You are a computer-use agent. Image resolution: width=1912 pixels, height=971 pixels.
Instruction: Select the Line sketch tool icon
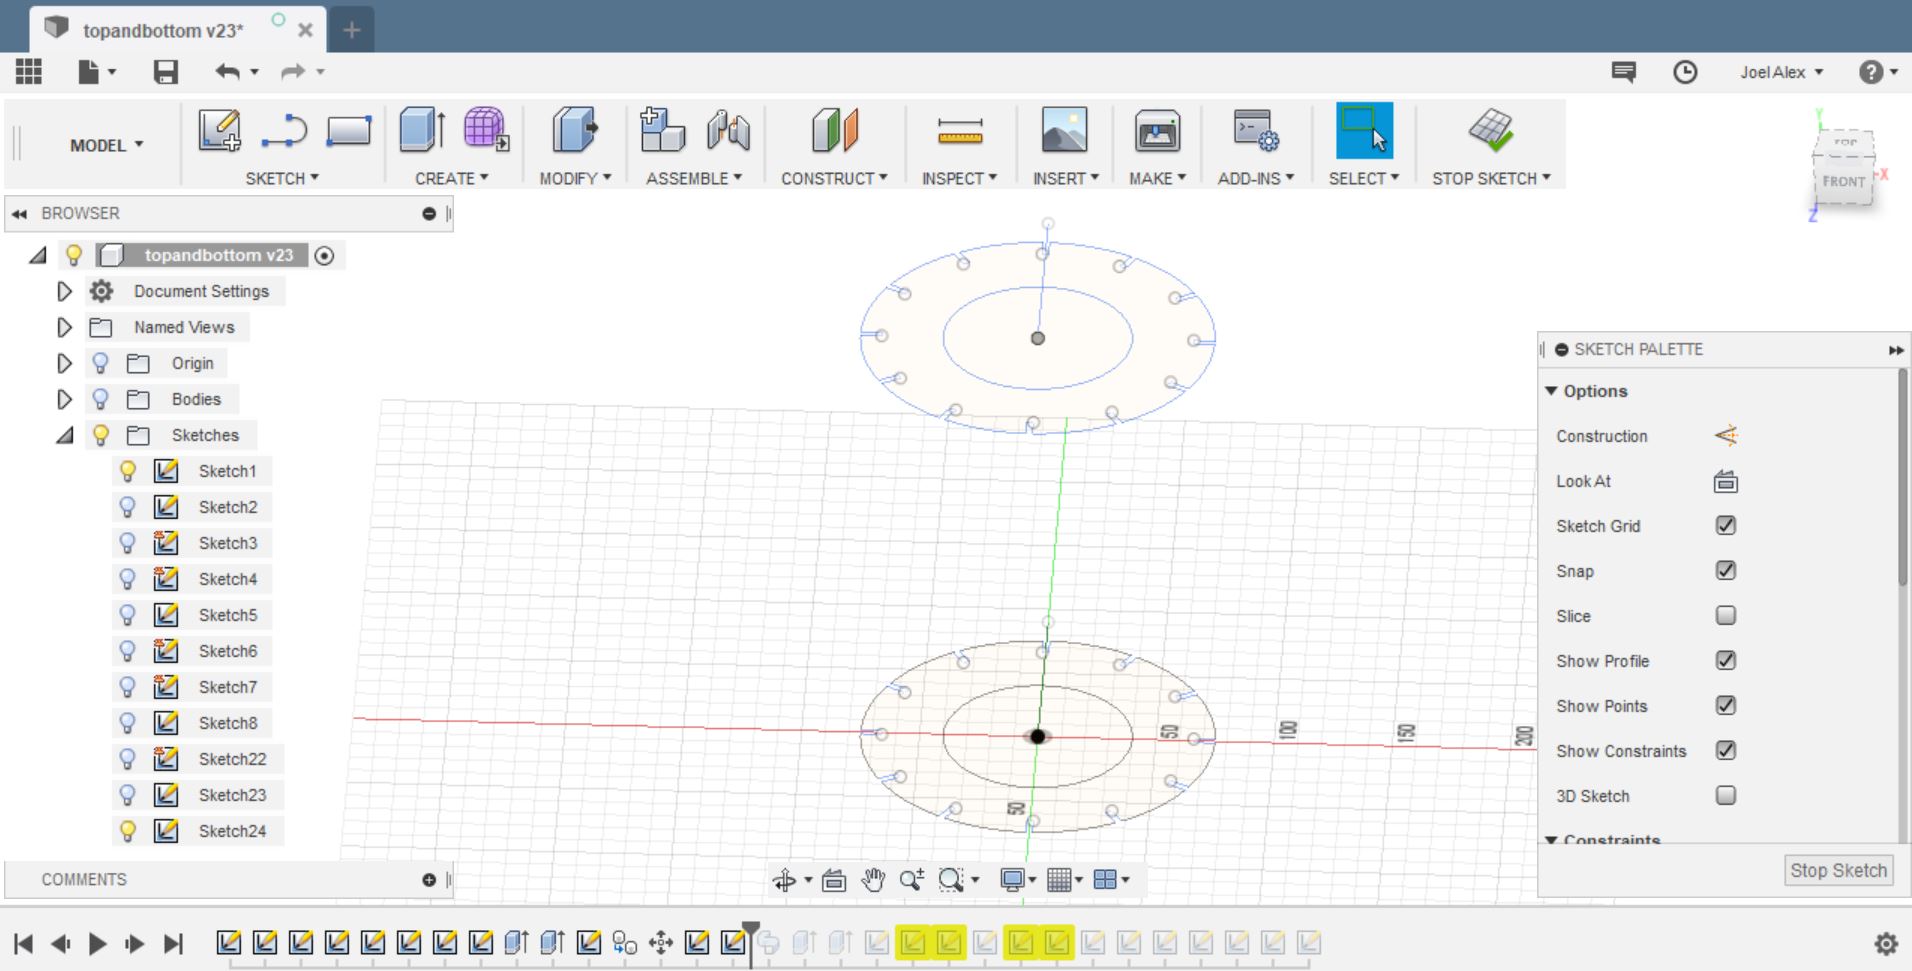pyautogui.click(x=284, y=131)
